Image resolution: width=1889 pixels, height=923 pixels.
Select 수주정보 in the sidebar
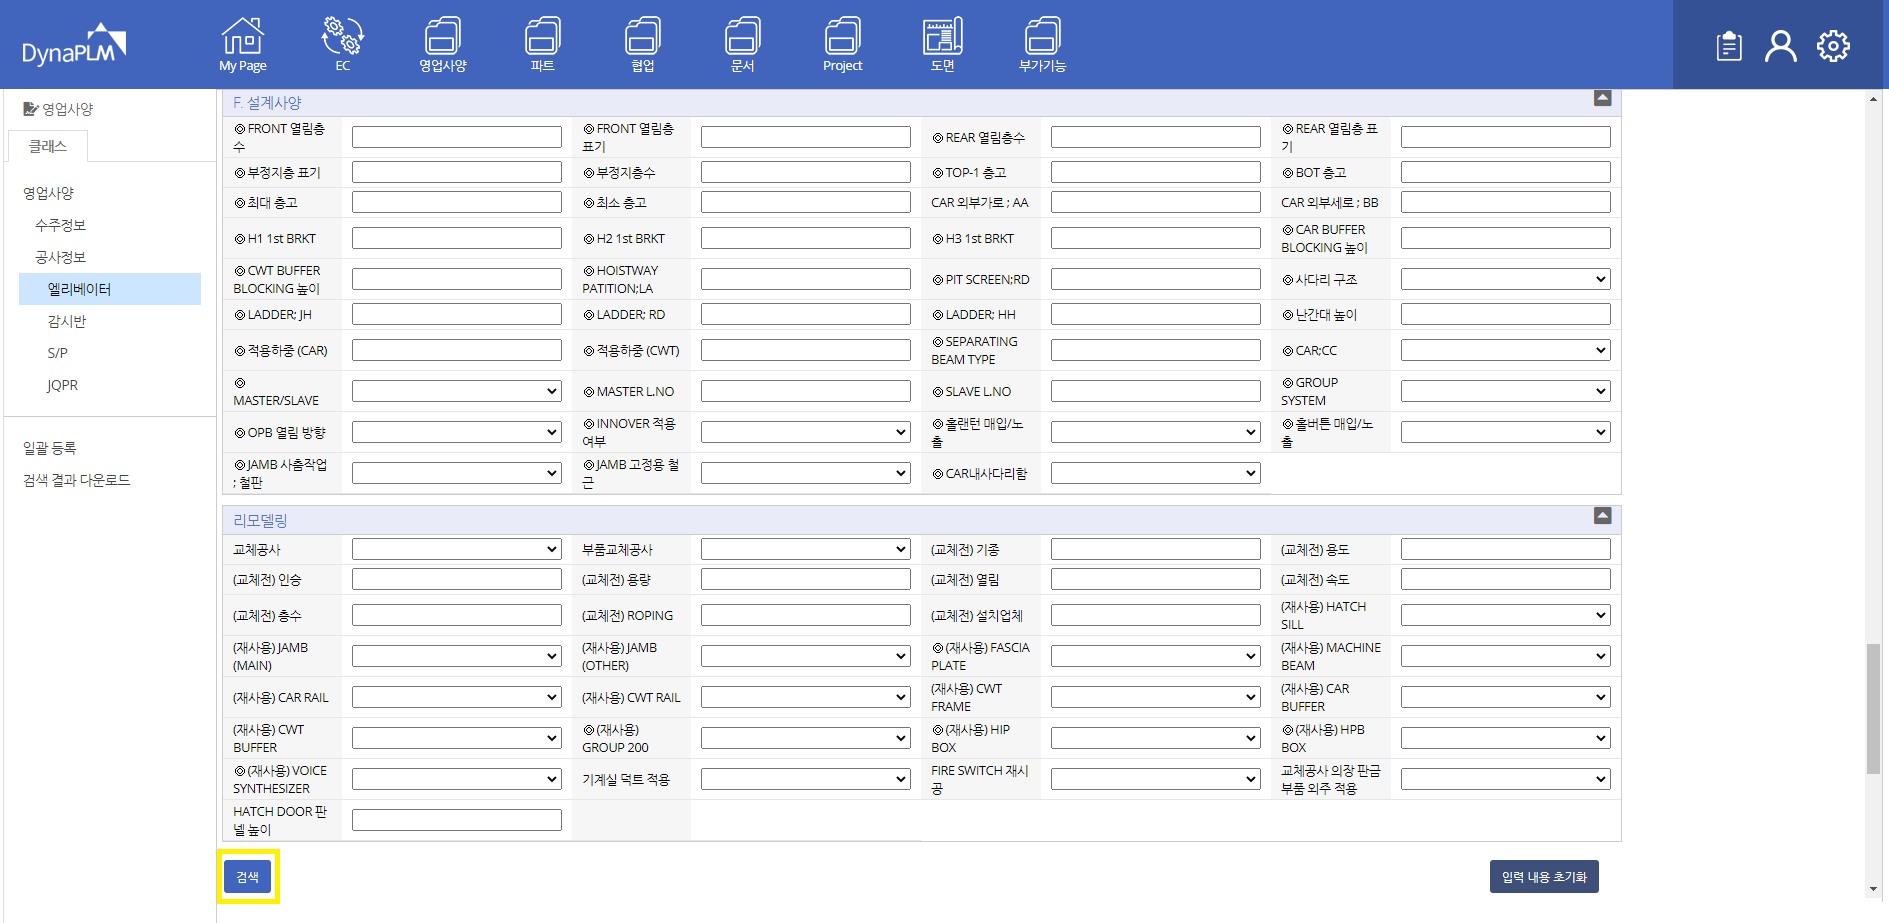[x=61, y=225]
